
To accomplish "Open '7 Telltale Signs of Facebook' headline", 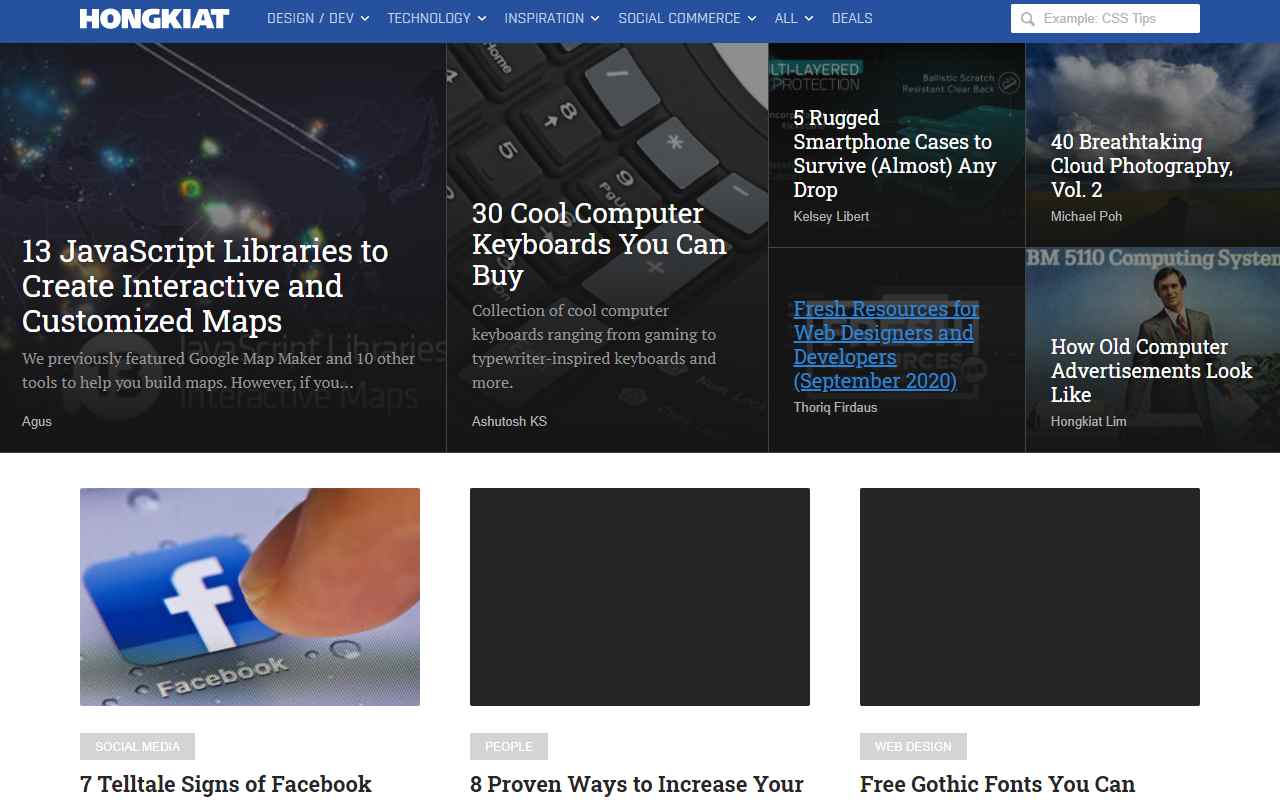I will [x=226, y=784].
